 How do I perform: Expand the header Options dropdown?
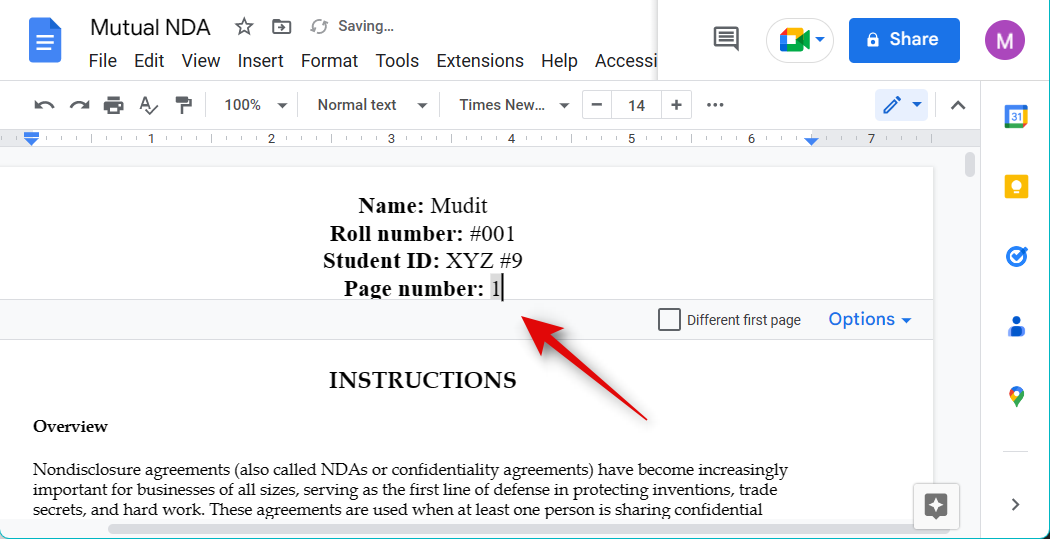869,320
